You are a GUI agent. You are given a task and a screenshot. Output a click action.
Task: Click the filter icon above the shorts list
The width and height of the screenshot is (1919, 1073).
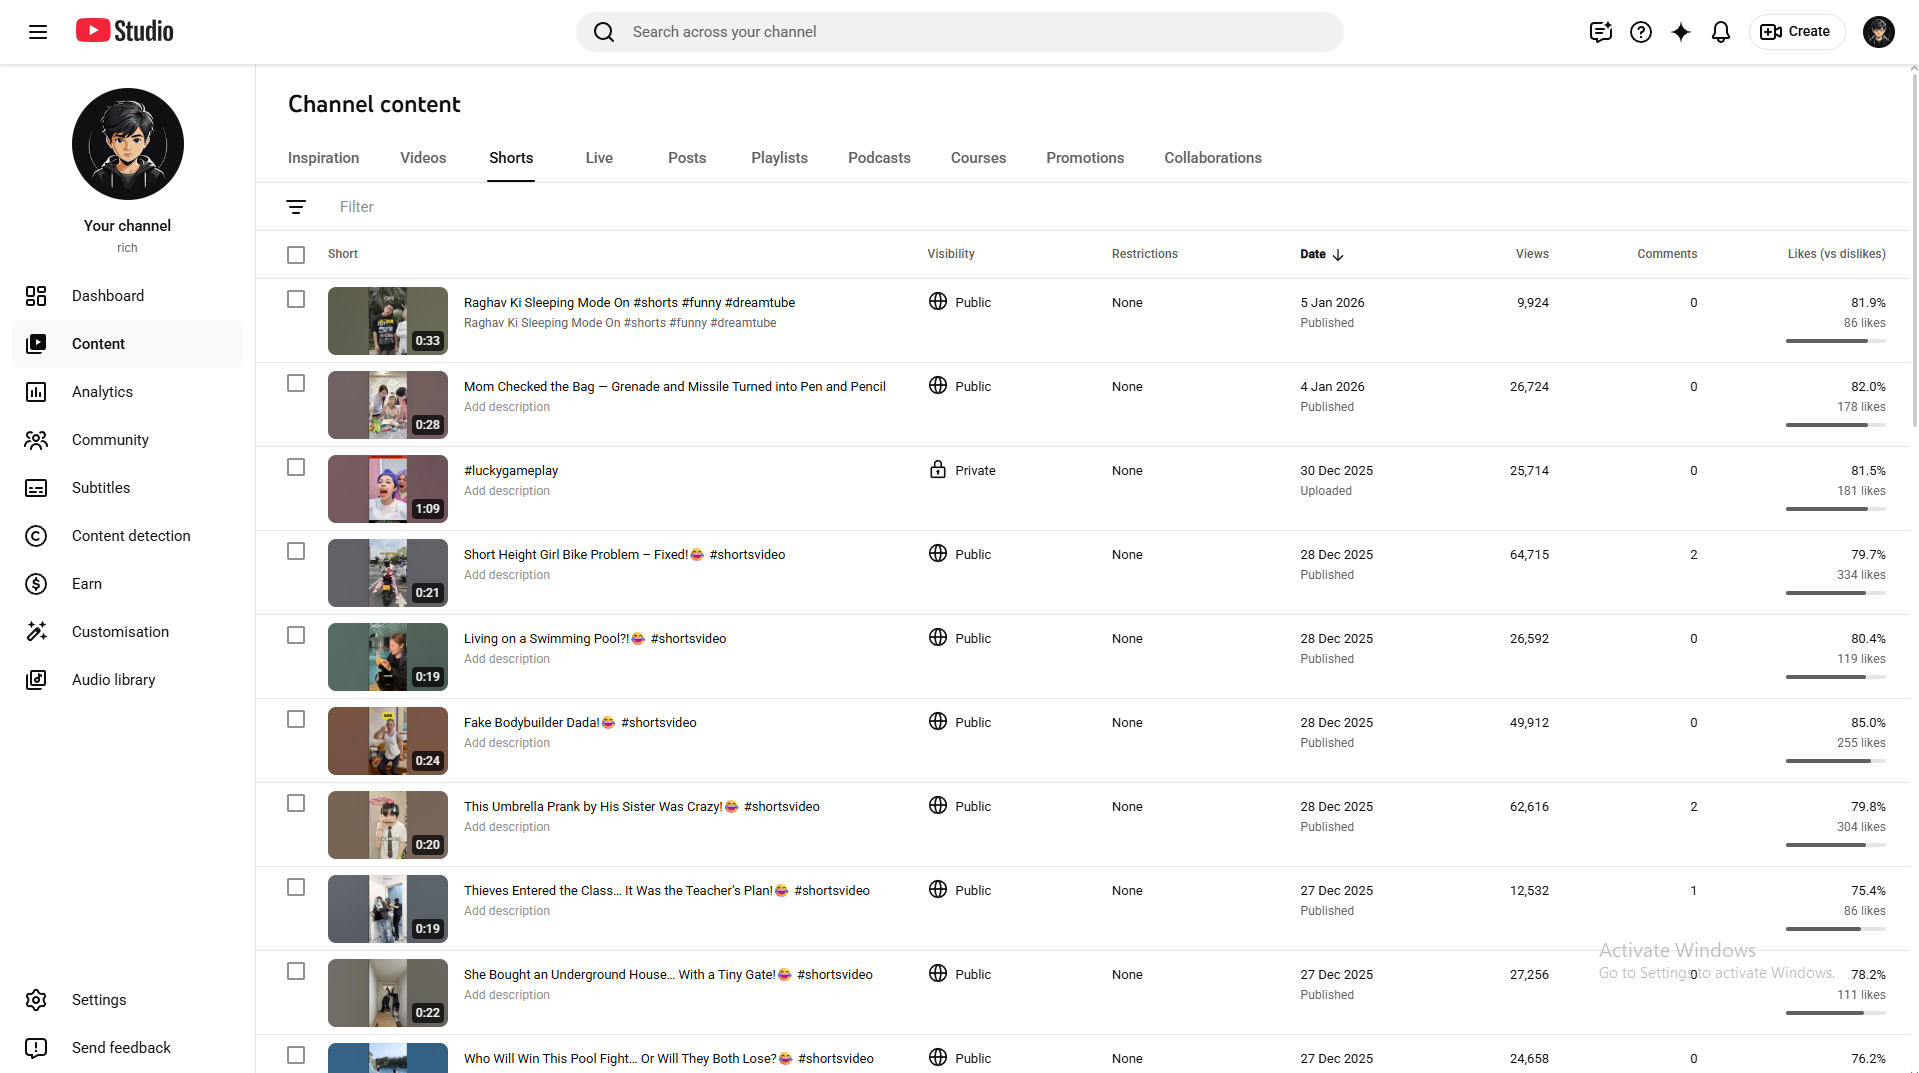tap(296, 206)
